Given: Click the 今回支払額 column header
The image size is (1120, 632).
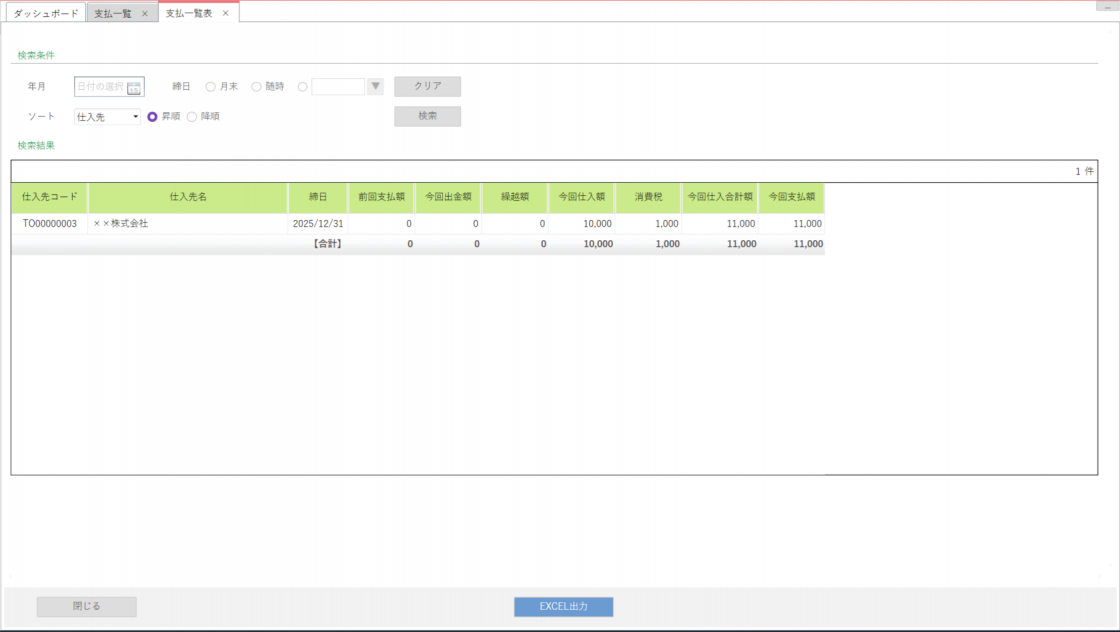Looking at the screenshot, I should tap(791, 197).
